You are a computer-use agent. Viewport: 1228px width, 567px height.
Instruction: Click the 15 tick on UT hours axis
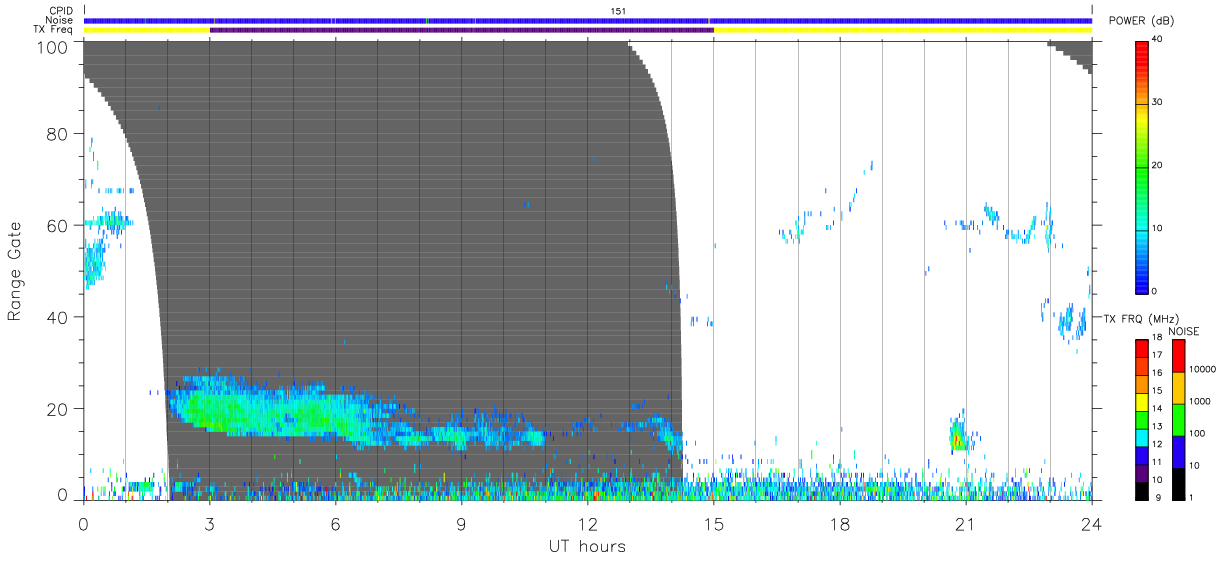coord(713,523)
